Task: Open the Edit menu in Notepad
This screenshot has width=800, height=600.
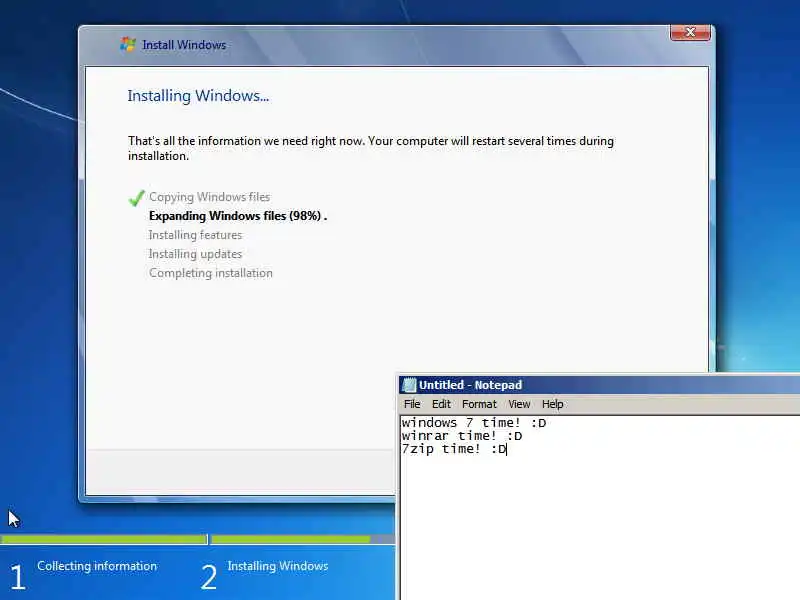Action: pos(441,404)
